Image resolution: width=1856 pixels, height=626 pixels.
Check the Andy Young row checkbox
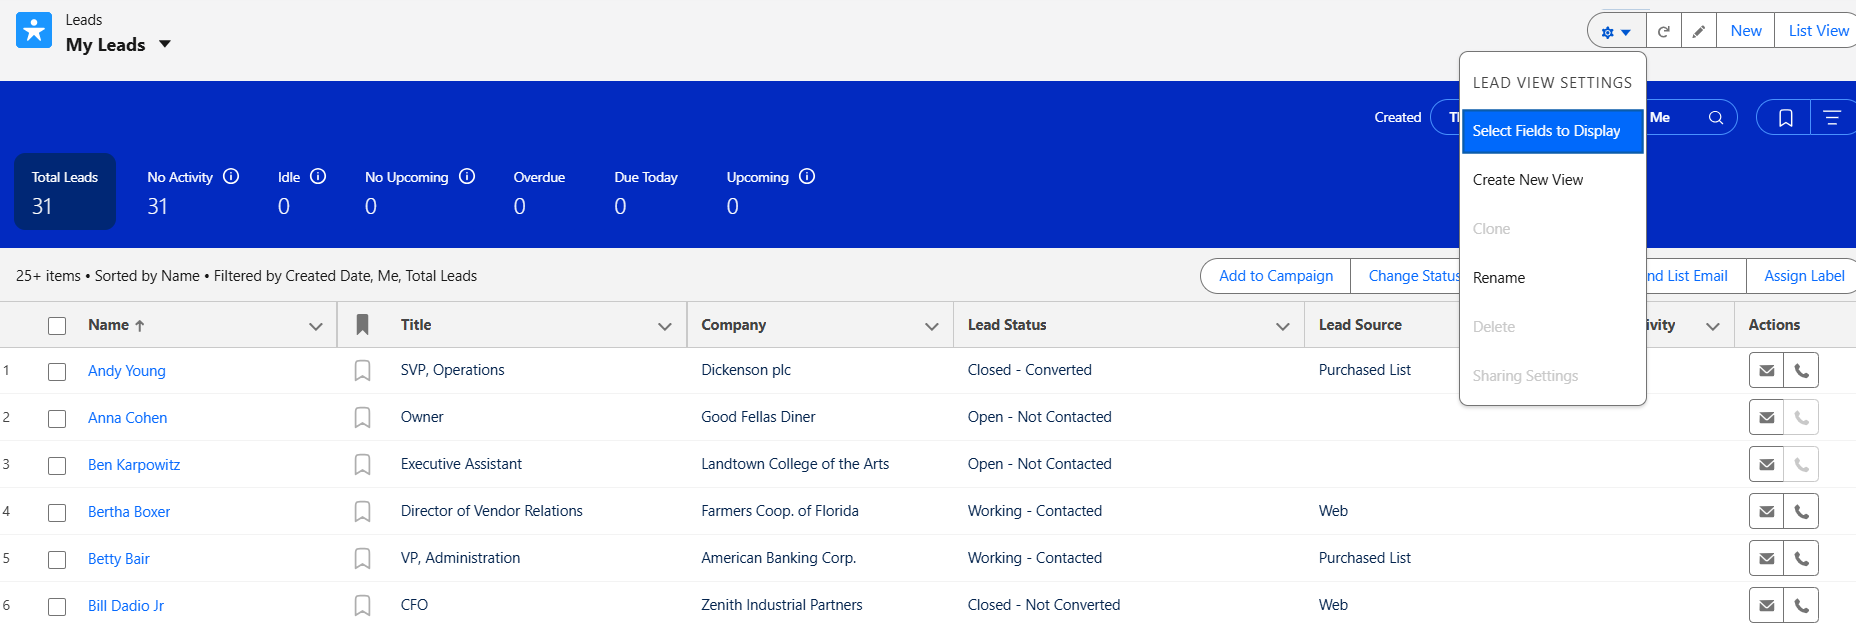tap(57, 372)
